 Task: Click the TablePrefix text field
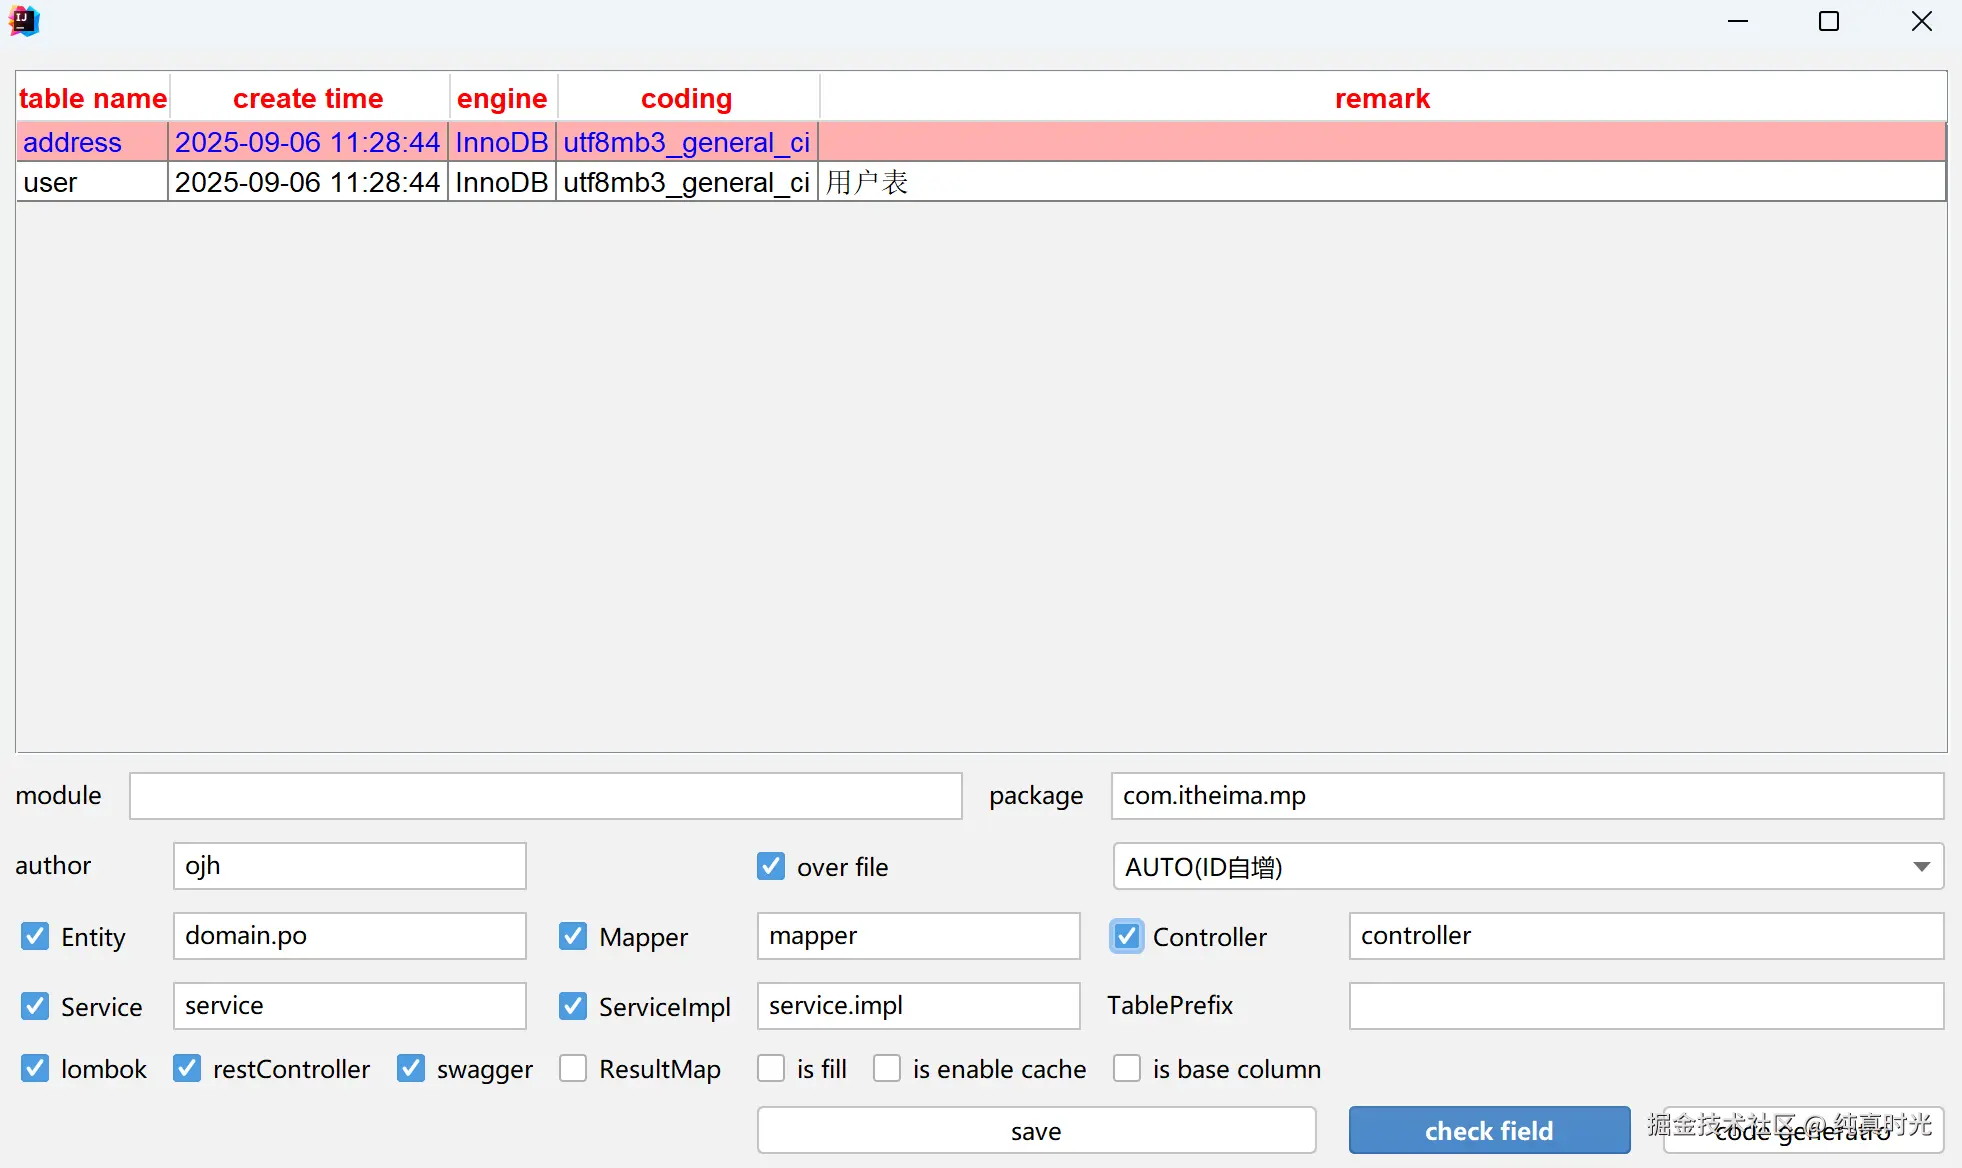[x=1645, y=1006]
